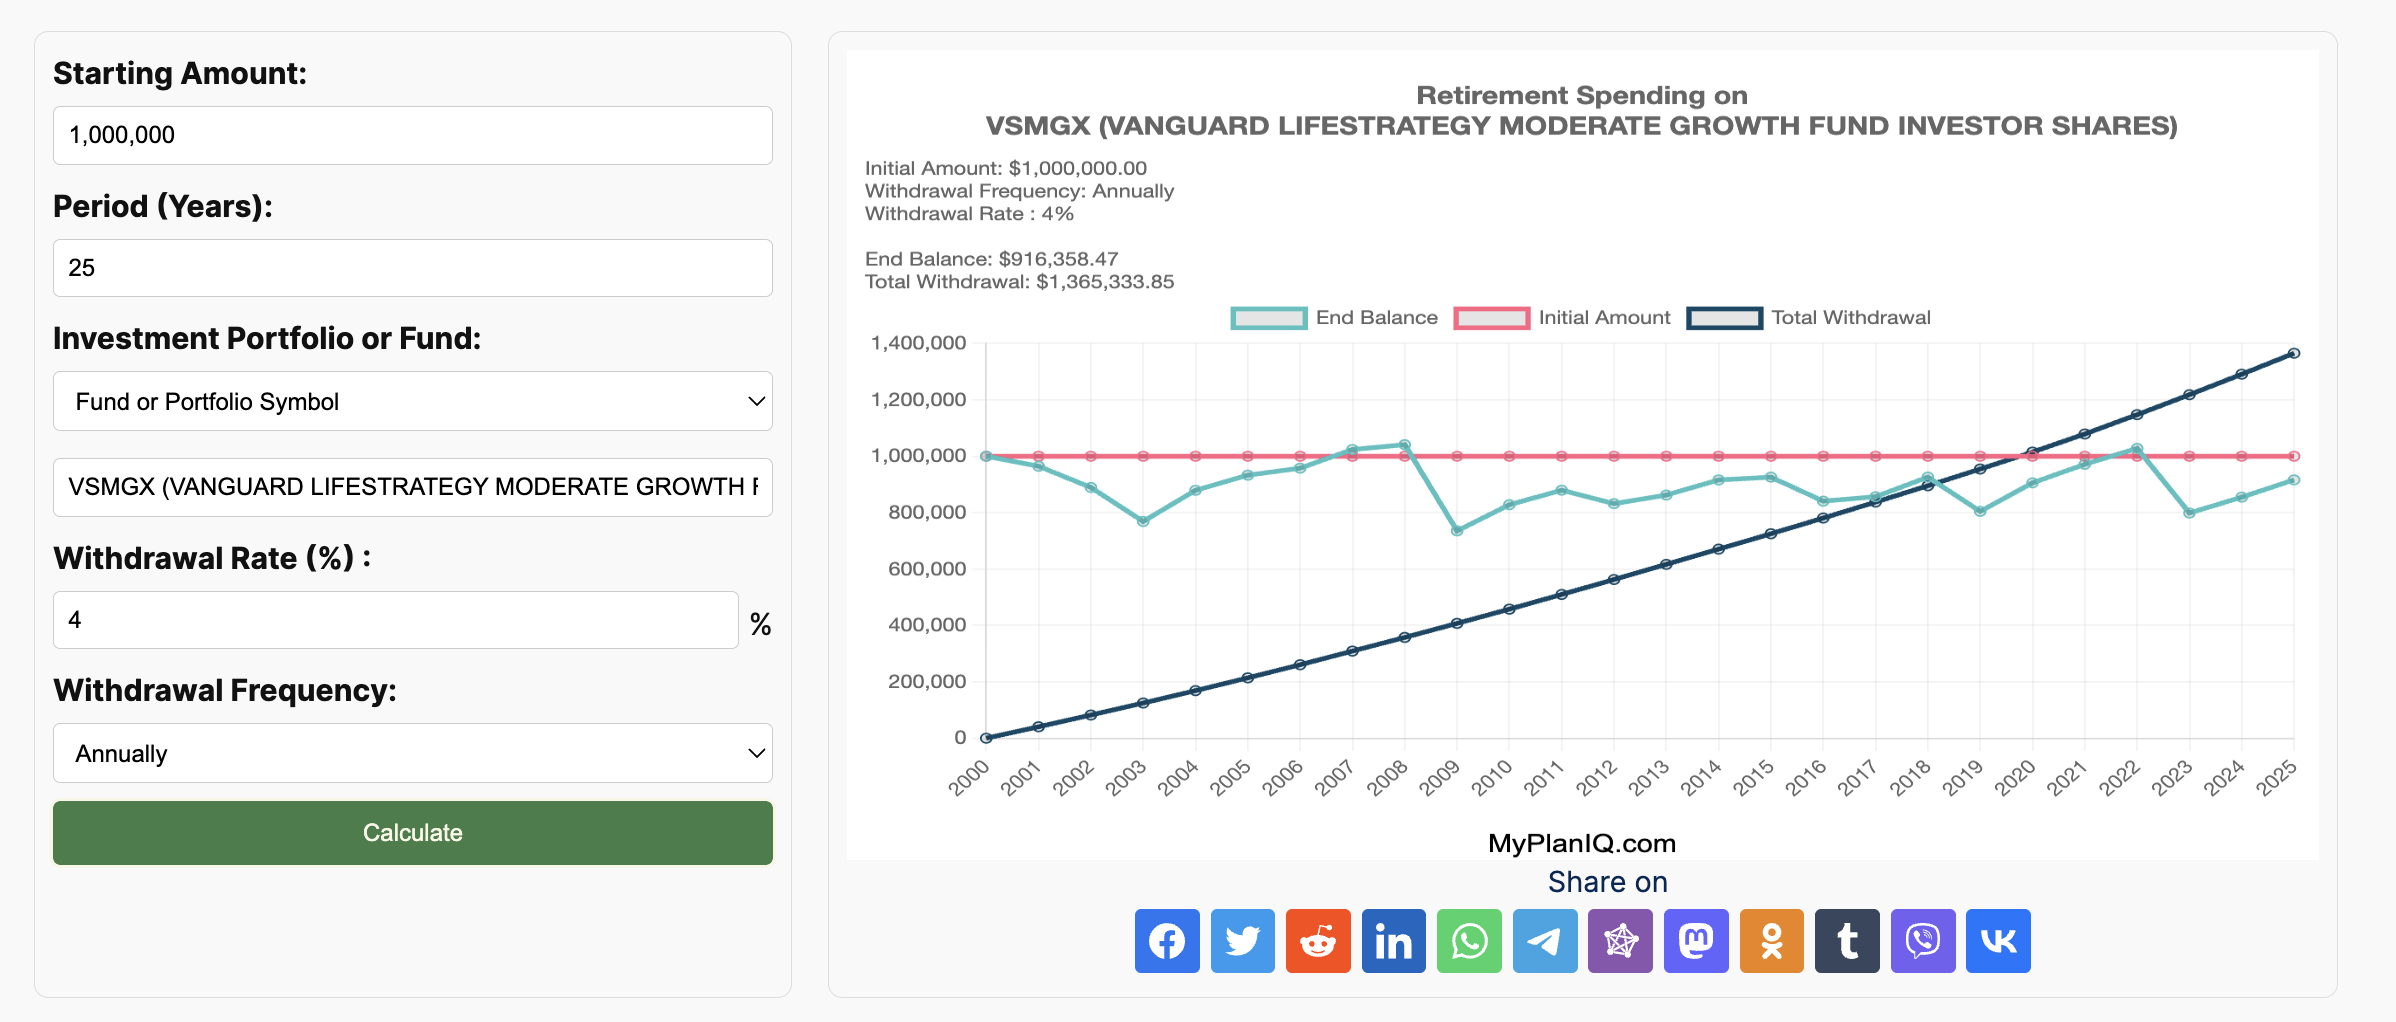
Task: Toggle the End Balance legend series
Action: pos(1335,318)
